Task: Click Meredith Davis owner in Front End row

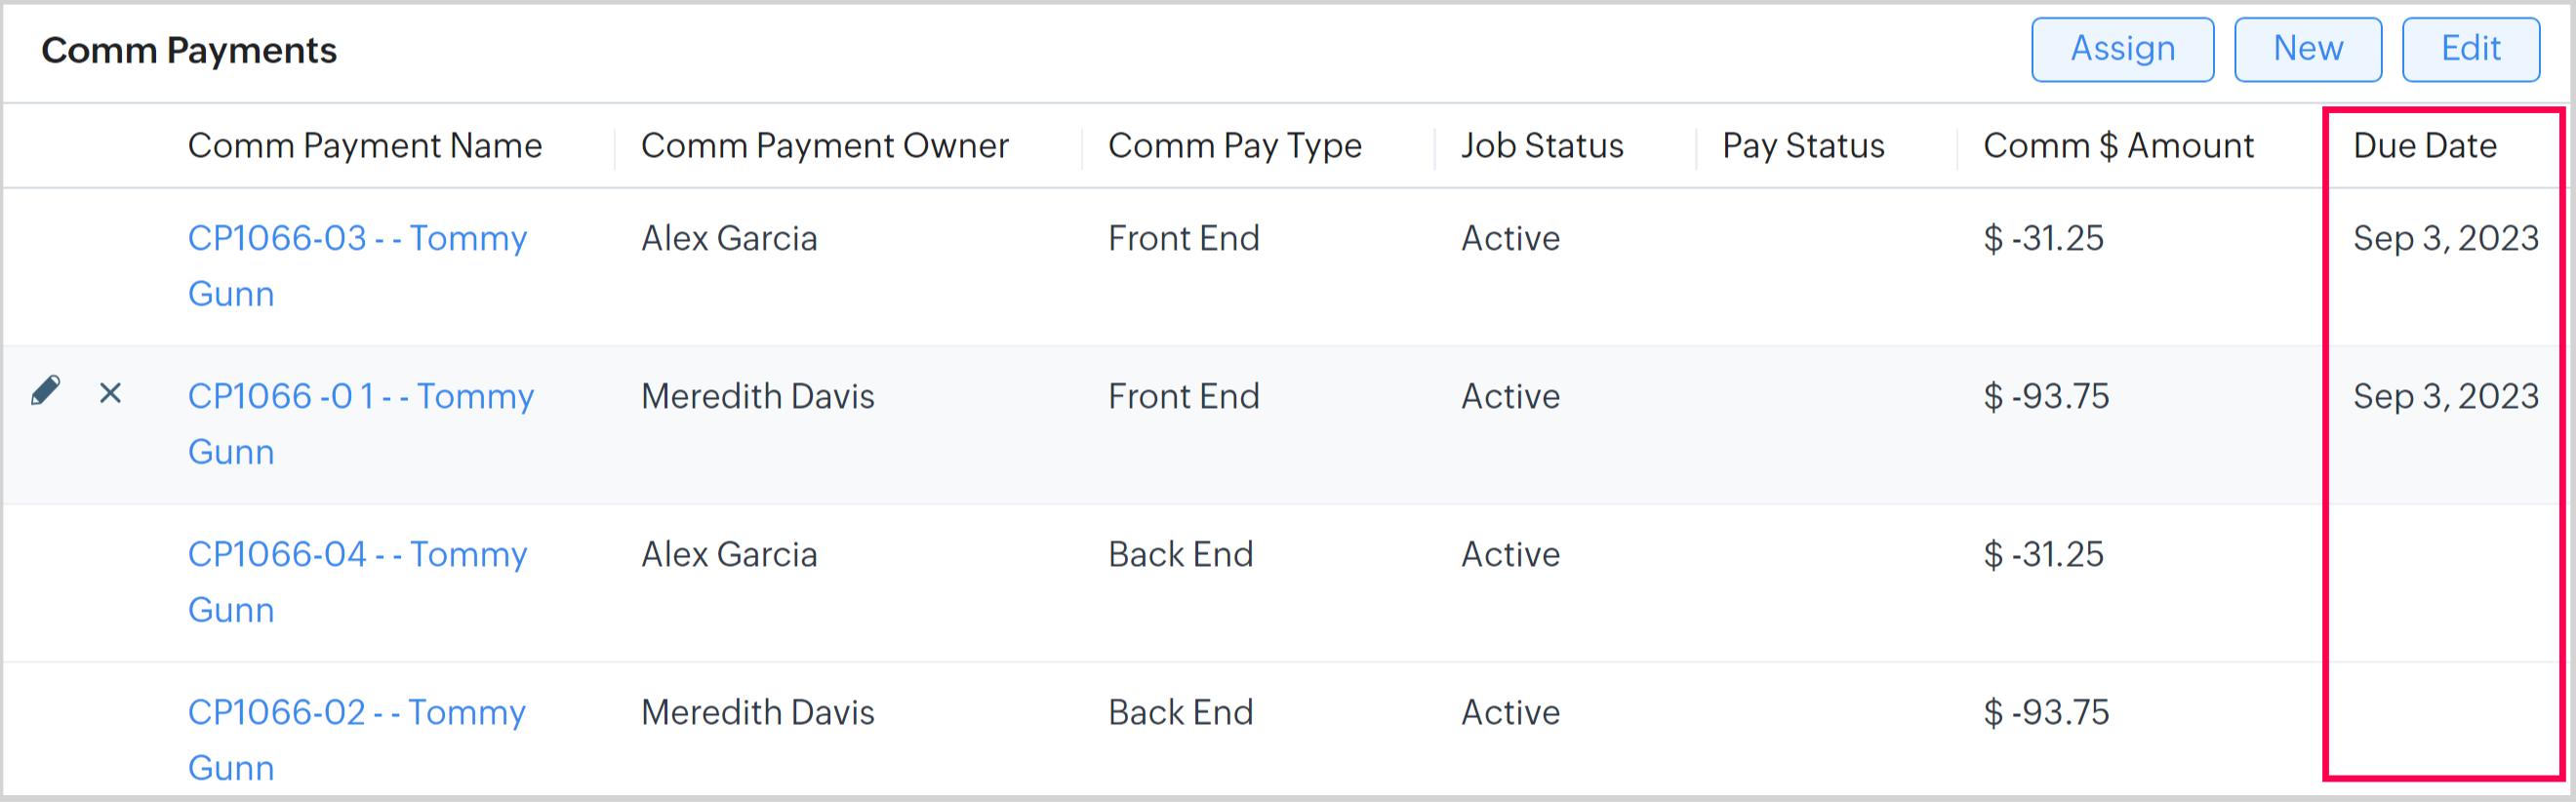Action: pos(757,397)
